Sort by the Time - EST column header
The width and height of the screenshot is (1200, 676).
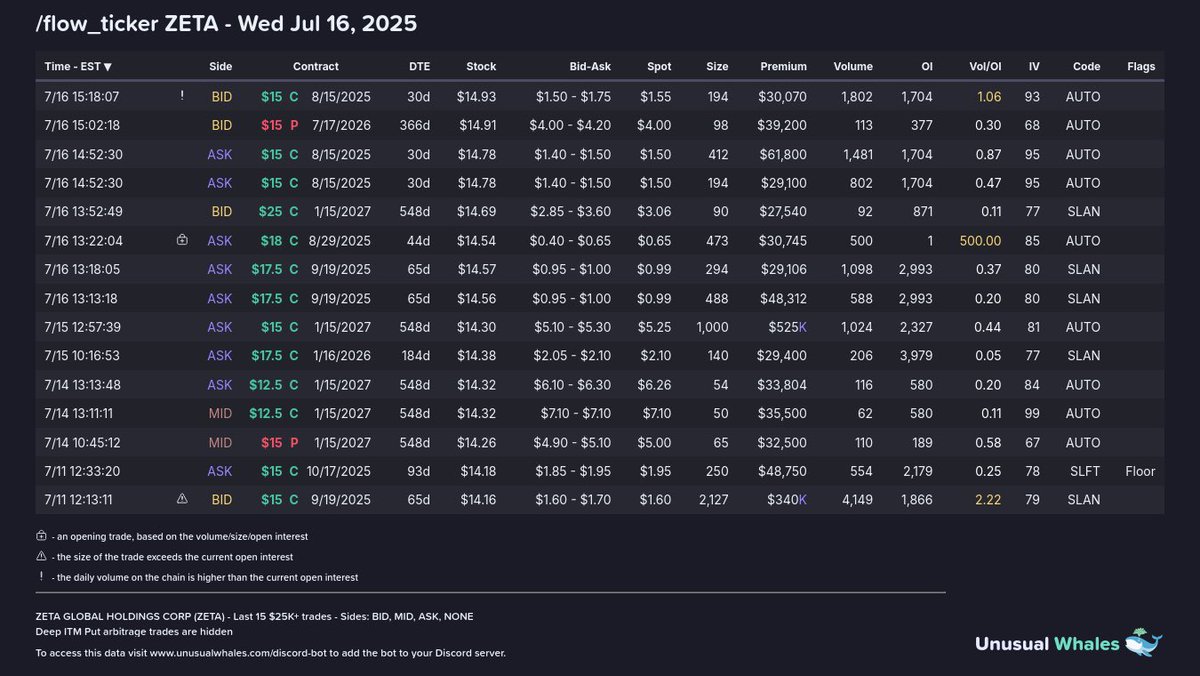click(78, 67)
